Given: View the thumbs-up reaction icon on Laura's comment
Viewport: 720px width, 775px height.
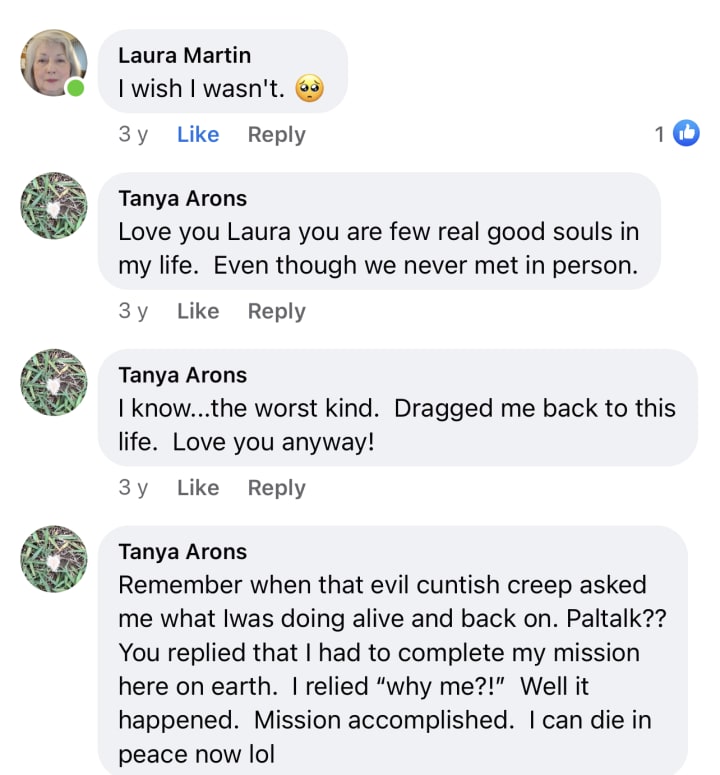Looking at the screenshot, I should [686, 133].
